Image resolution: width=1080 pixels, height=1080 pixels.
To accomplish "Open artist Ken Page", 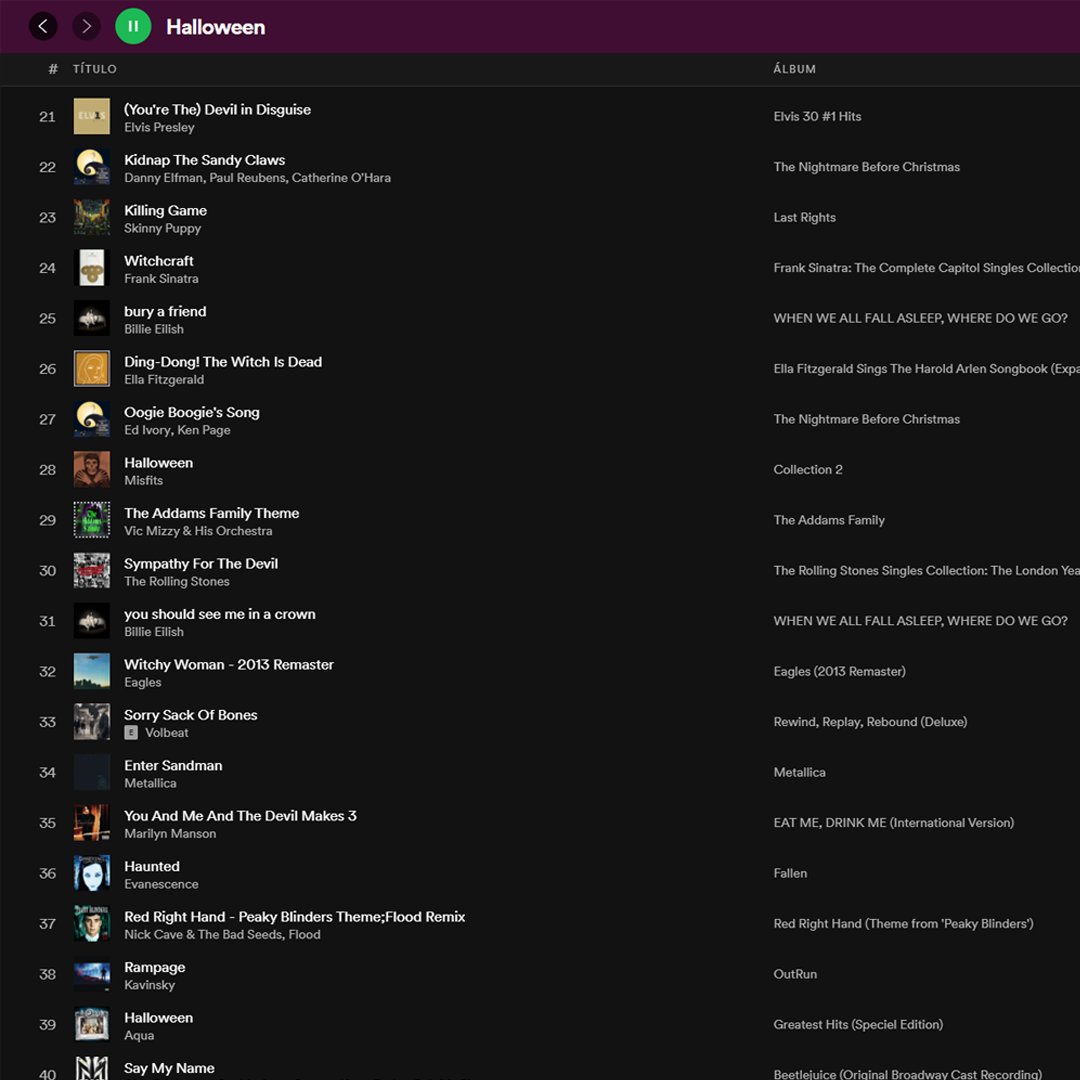I will tap(204, 430).
